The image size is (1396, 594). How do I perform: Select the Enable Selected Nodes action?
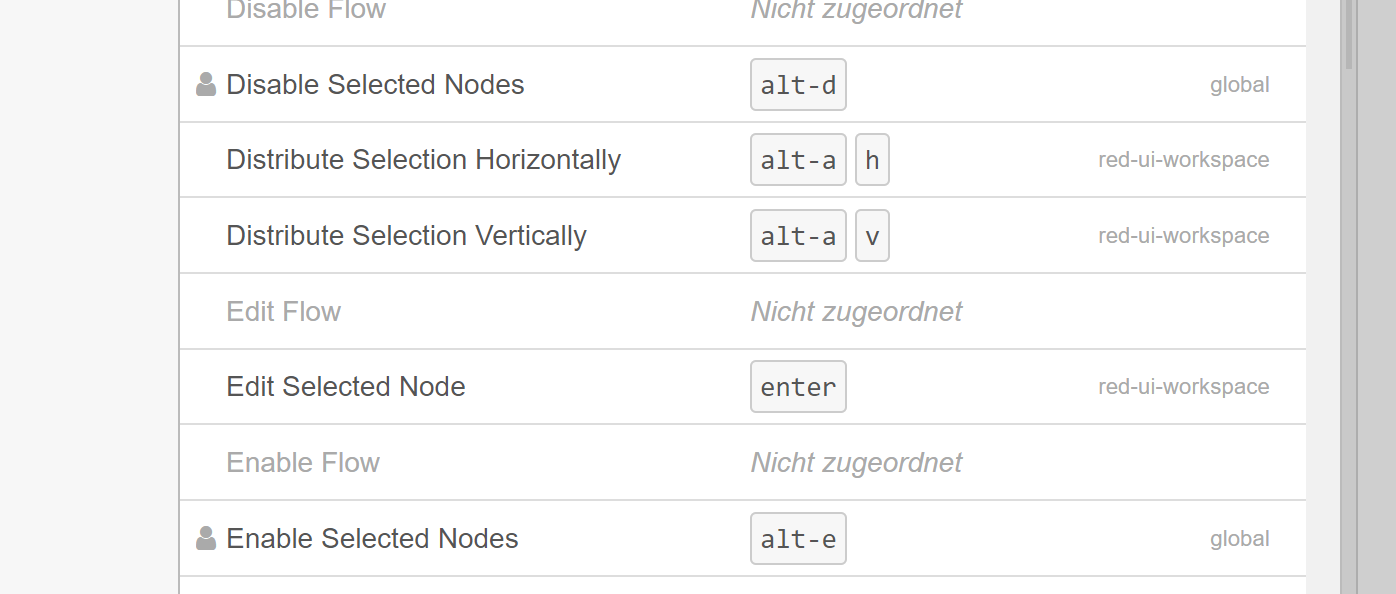pos(743,538)
